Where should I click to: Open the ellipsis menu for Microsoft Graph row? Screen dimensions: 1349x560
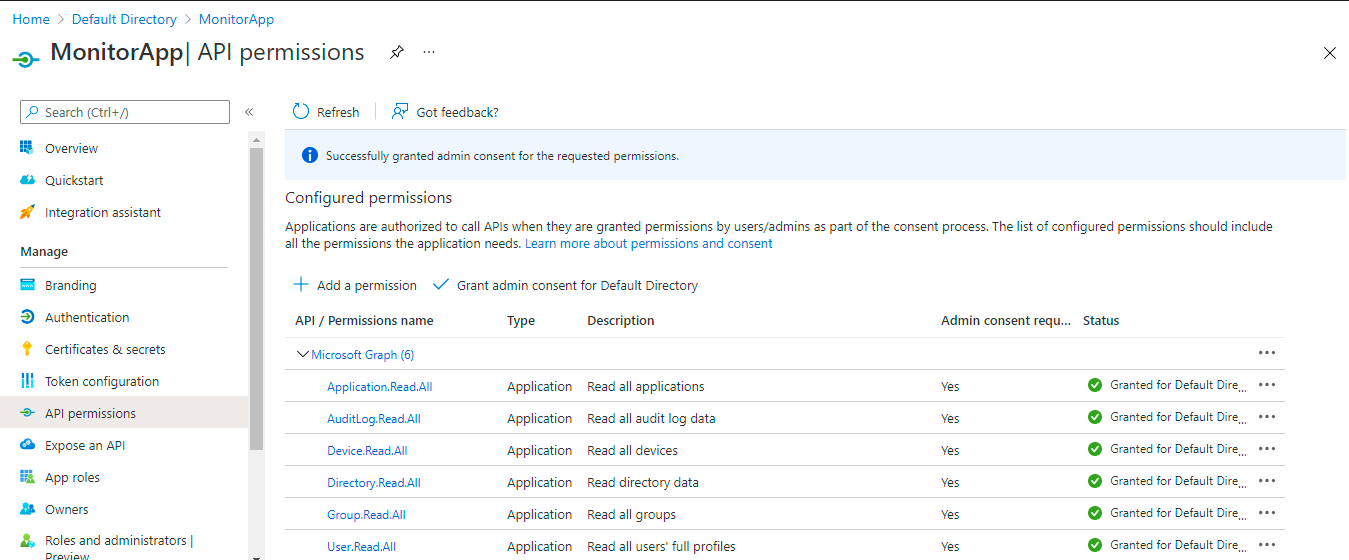(x=1267, y=353)
